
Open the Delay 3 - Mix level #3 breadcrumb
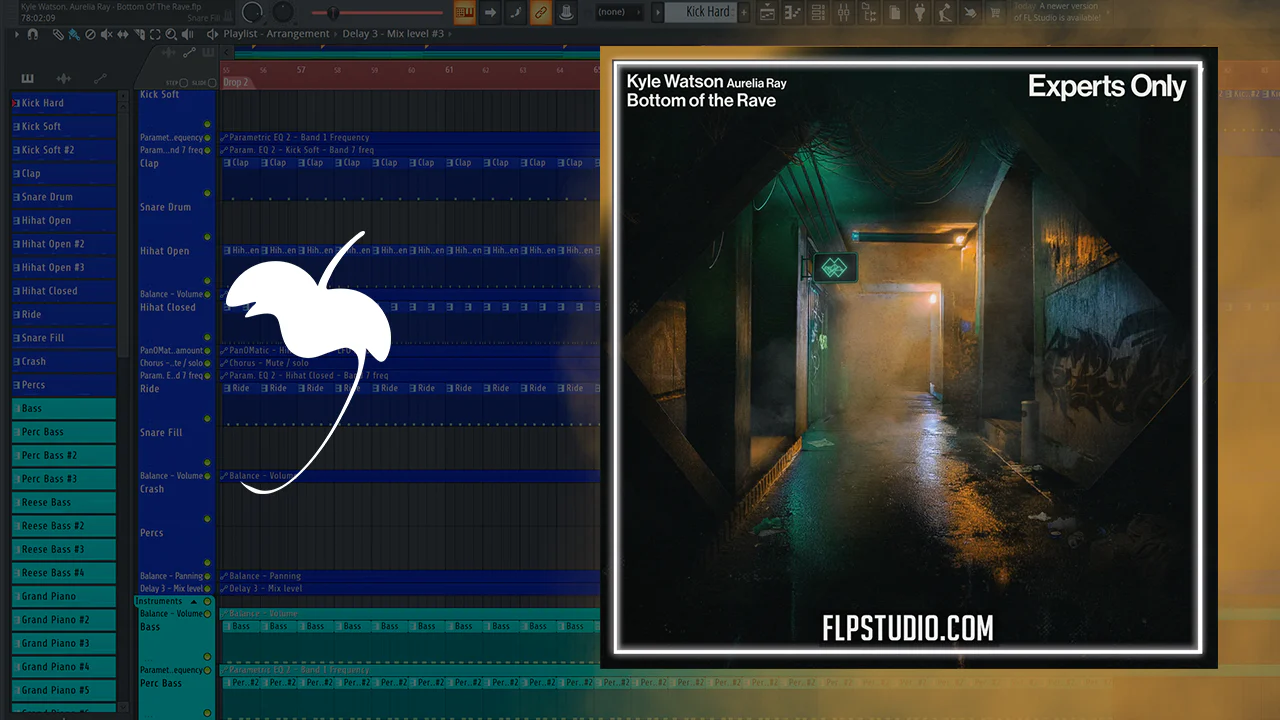coord(393,34)
